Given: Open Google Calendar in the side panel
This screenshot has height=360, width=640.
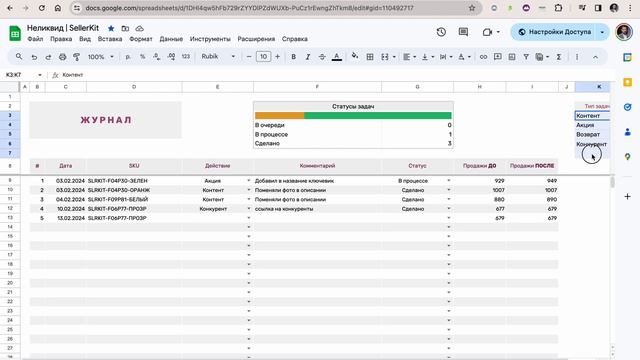Looking at the screenshot, I should coord(628,57).
